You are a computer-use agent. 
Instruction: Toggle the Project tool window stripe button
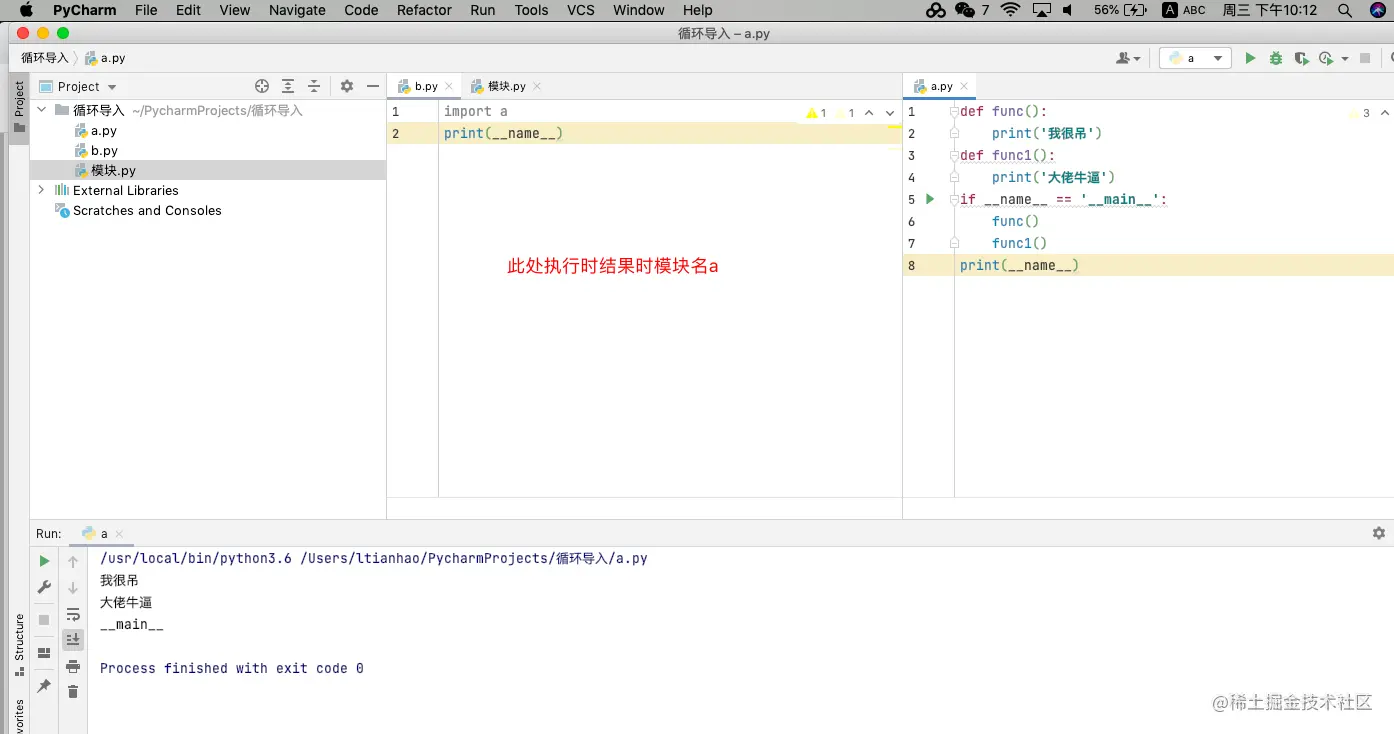click(19, 106)
